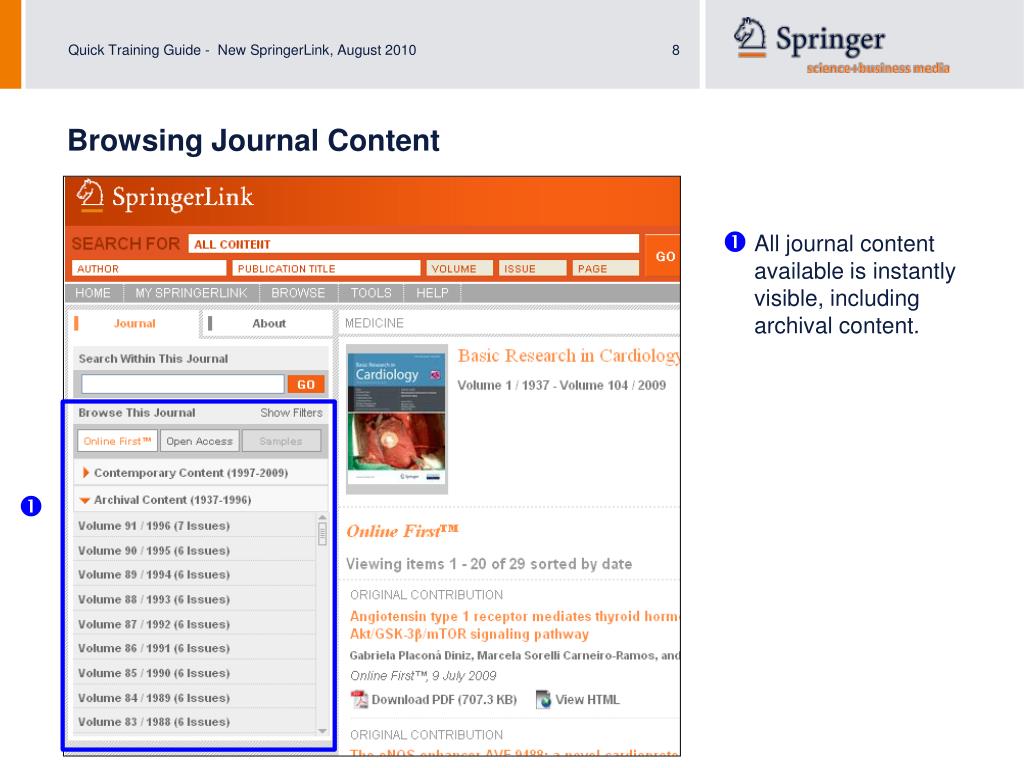Click the page number 8 in header
The height and width of the screenshot is (768, 1024).
coord(676,50)
